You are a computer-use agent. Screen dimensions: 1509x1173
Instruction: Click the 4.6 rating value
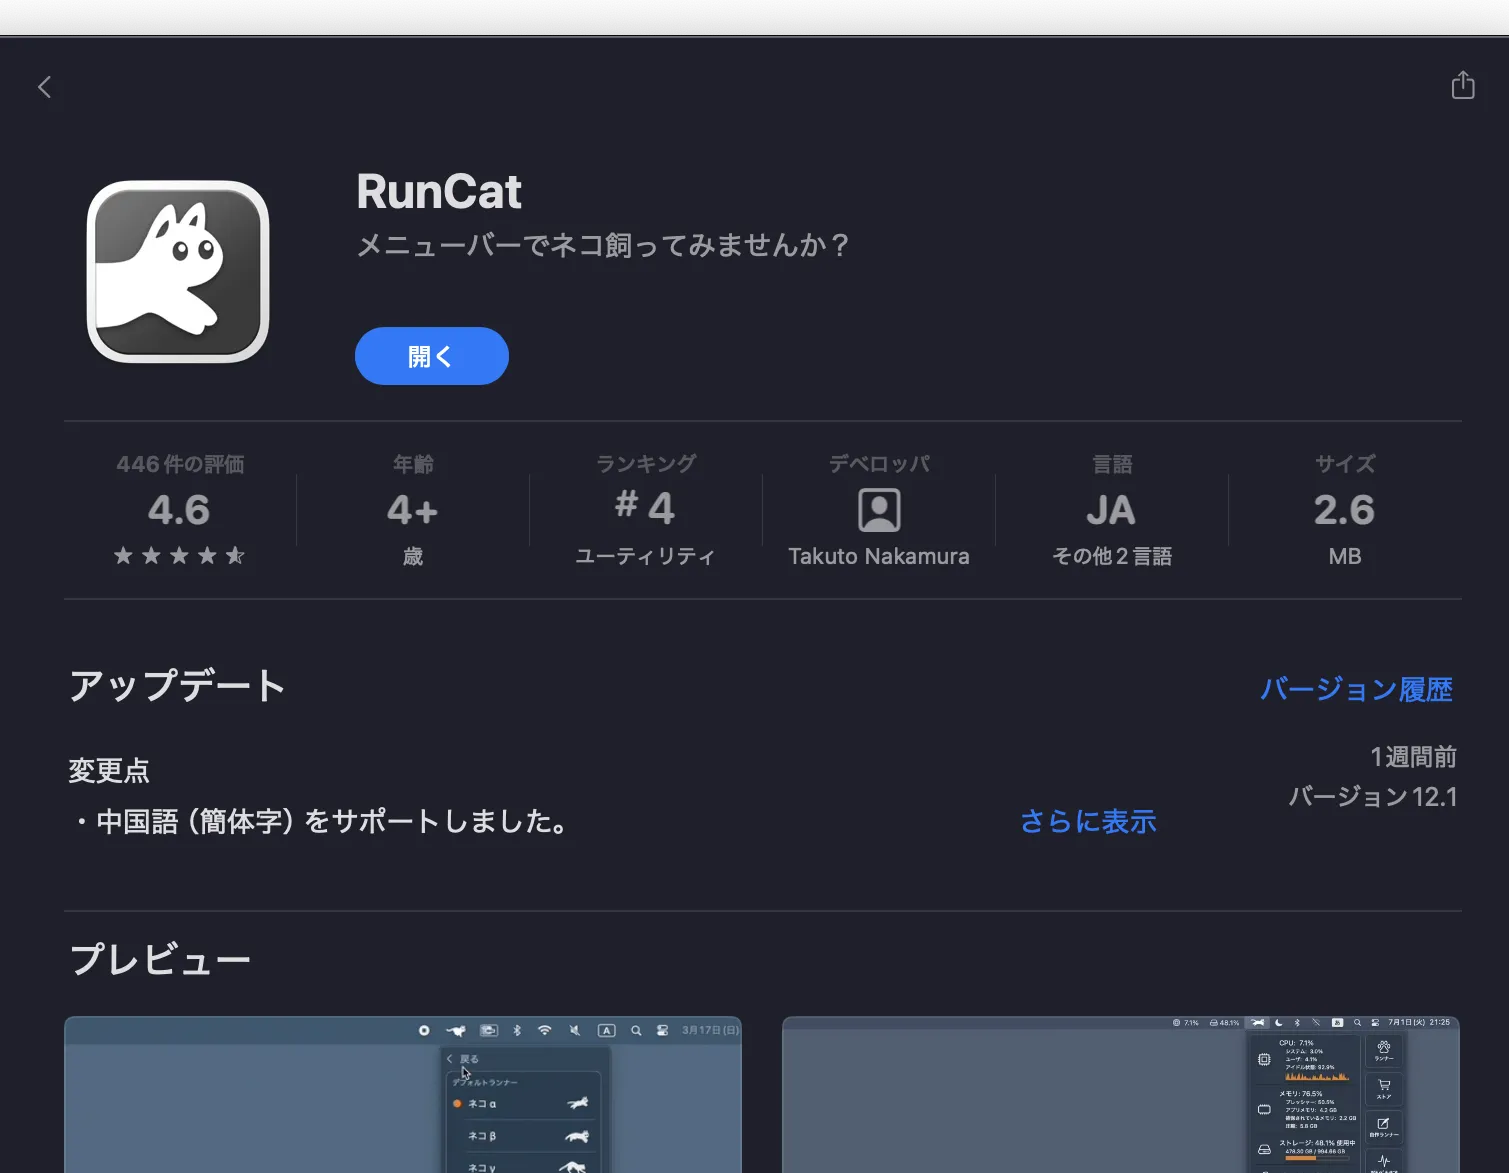[x=179, y=510]
